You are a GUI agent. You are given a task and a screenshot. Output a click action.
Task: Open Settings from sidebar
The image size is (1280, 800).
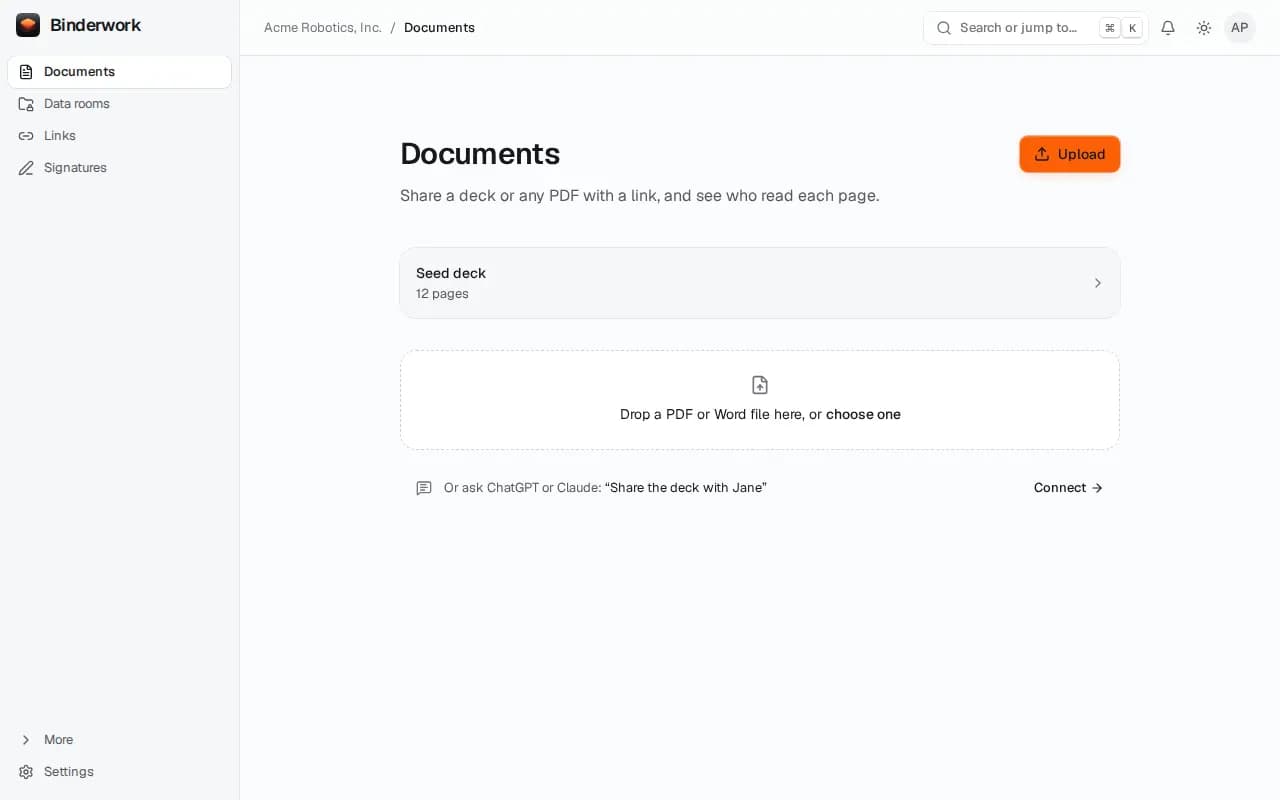tap(119, 772)
